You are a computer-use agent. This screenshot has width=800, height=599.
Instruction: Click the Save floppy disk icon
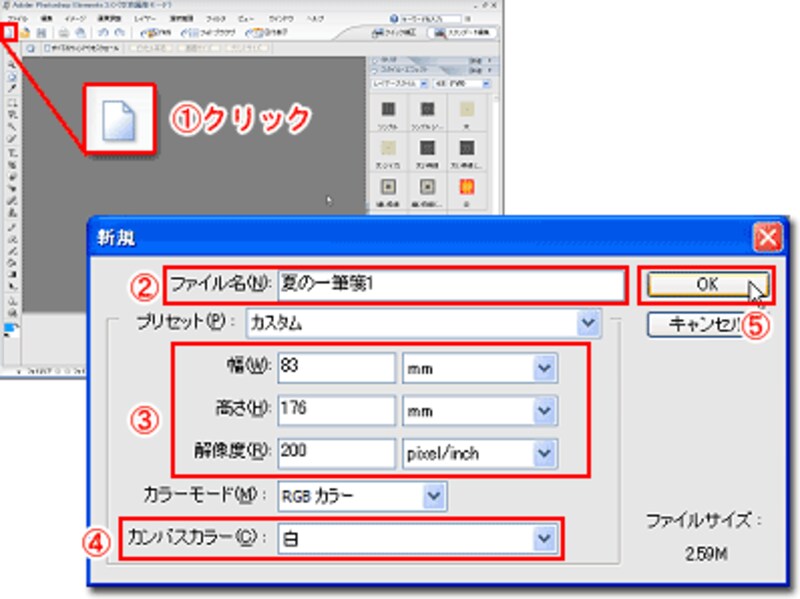[x=39, y=33]
